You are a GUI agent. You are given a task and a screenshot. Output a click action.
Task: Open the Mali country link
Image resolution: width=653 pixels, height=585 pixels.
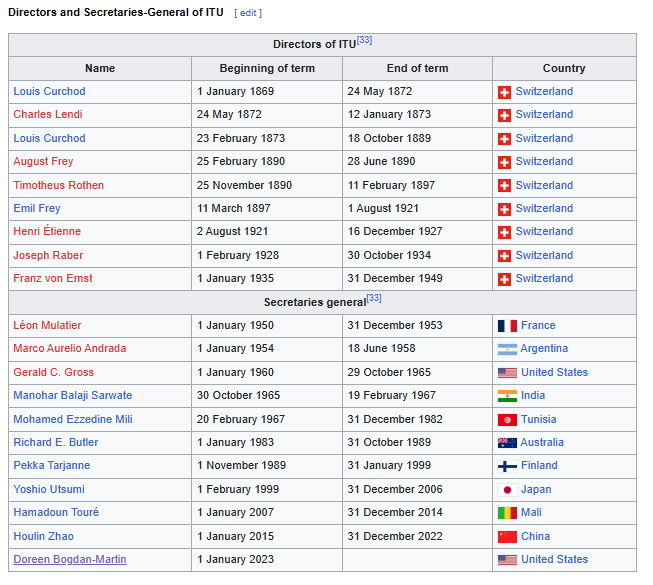[x=531, y=512]
